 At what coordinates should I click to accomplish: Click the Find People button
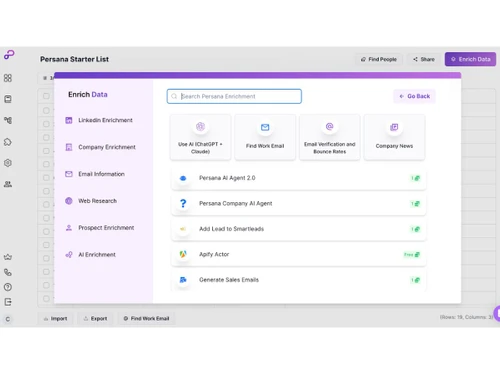tap(378, 59)
